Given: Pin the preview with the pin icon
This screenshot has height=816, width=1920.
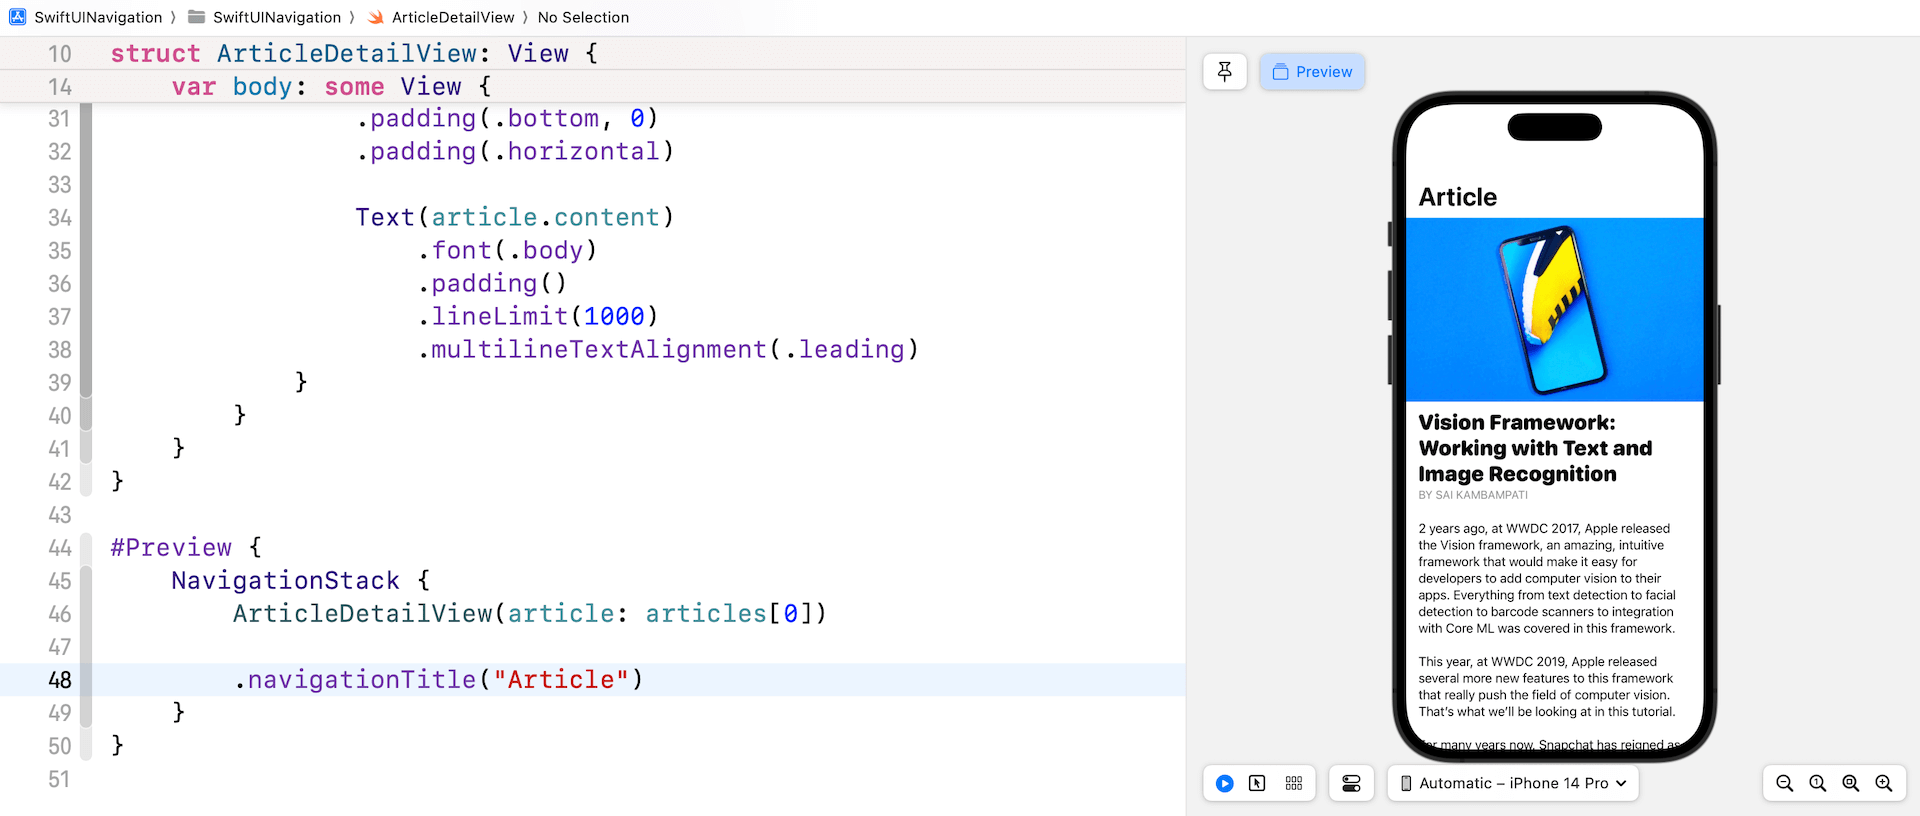Looking at the screenshot, I should point(1224,72).
